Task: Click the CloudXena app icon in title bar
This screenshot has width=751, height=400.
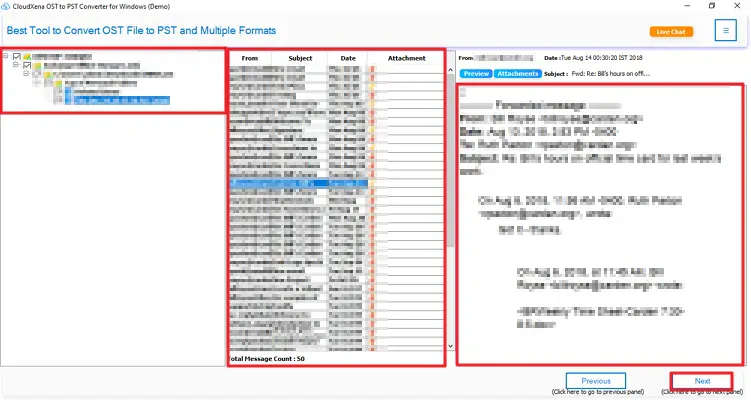Action: (6, 6)
